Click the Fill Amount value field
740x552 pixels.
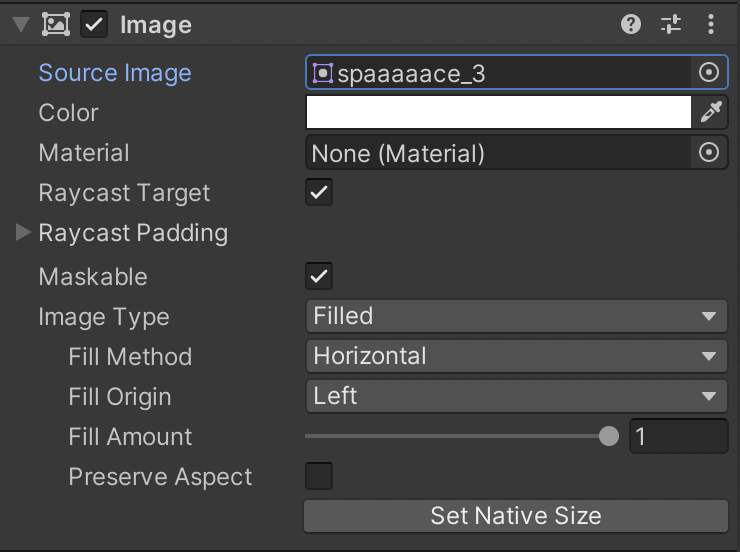click(677, 437)
